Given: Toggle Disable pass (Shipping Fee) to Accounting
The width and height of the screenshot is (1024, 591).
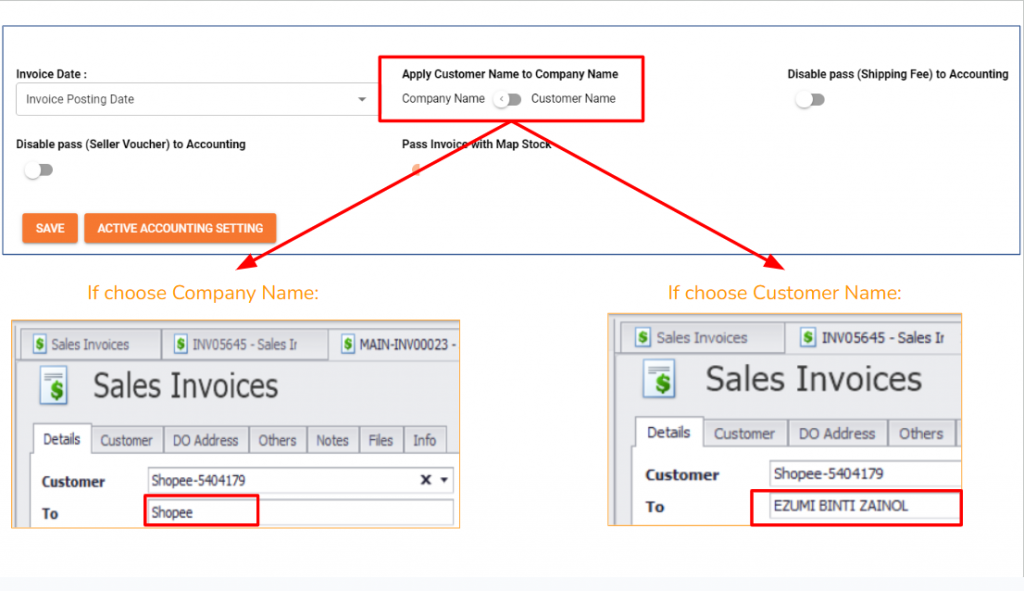Looking at the screenshot, I should [810, 100].
